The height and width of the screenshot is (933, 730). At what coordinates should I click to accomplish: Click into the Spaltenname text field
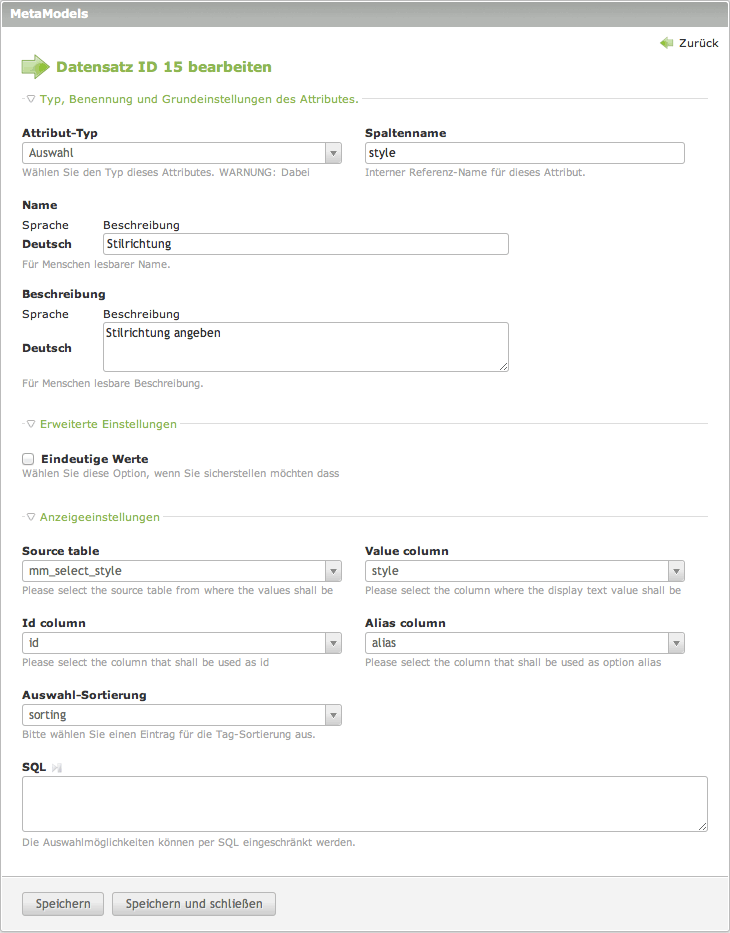point(525,153)
